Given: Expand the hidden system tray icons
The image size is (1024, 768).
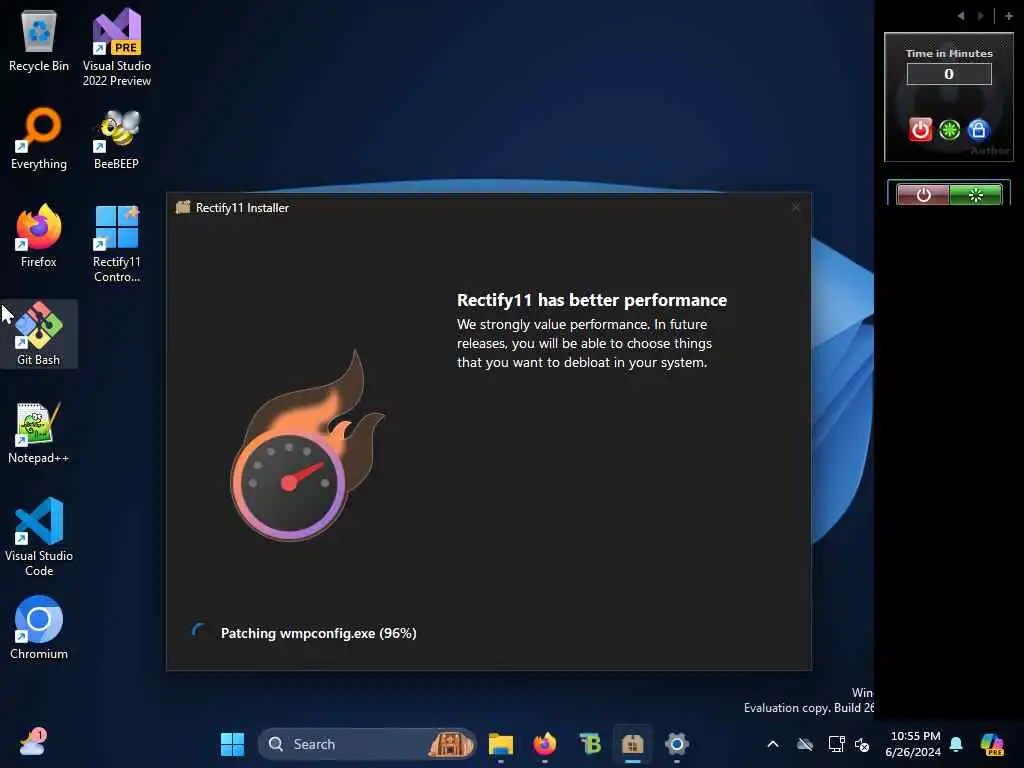Looking at the screenshot, I should [x=773, y=744].
